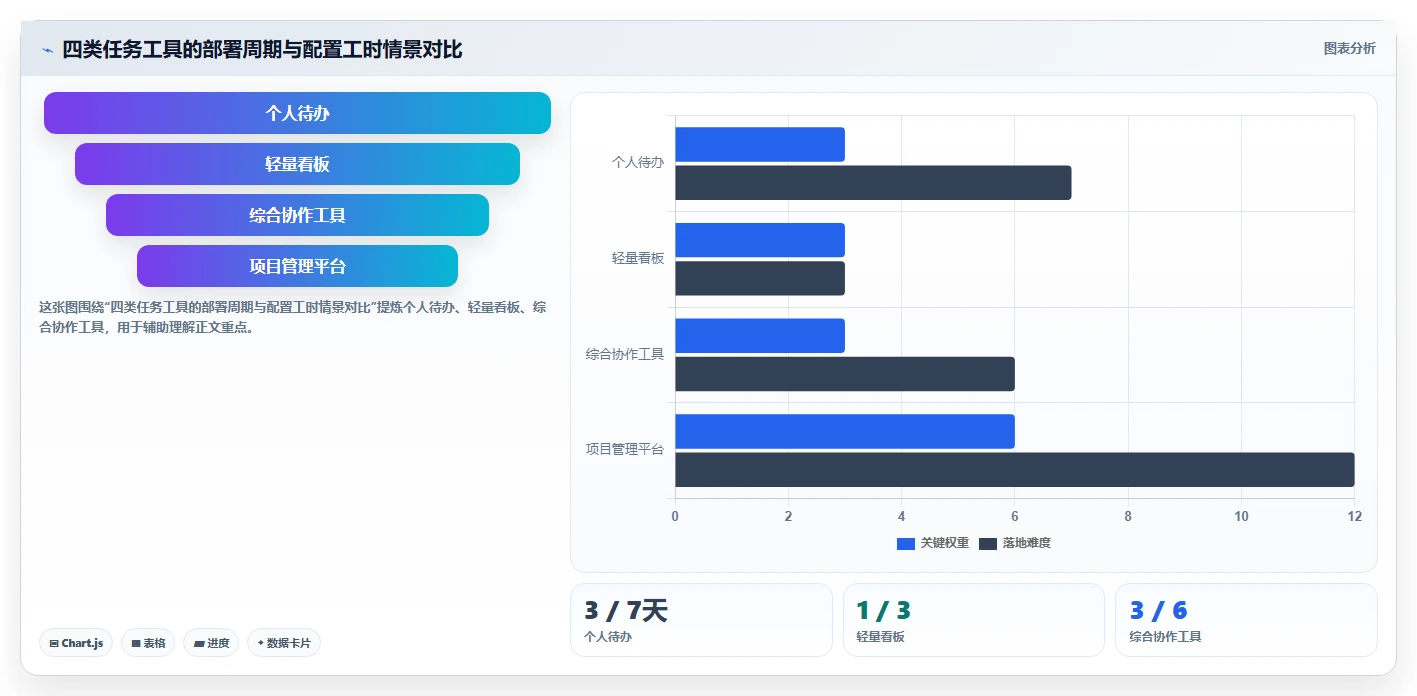Click the 表格 tag chip
Viewport: 1417px width, 696px height.
[x=148, y=643]
